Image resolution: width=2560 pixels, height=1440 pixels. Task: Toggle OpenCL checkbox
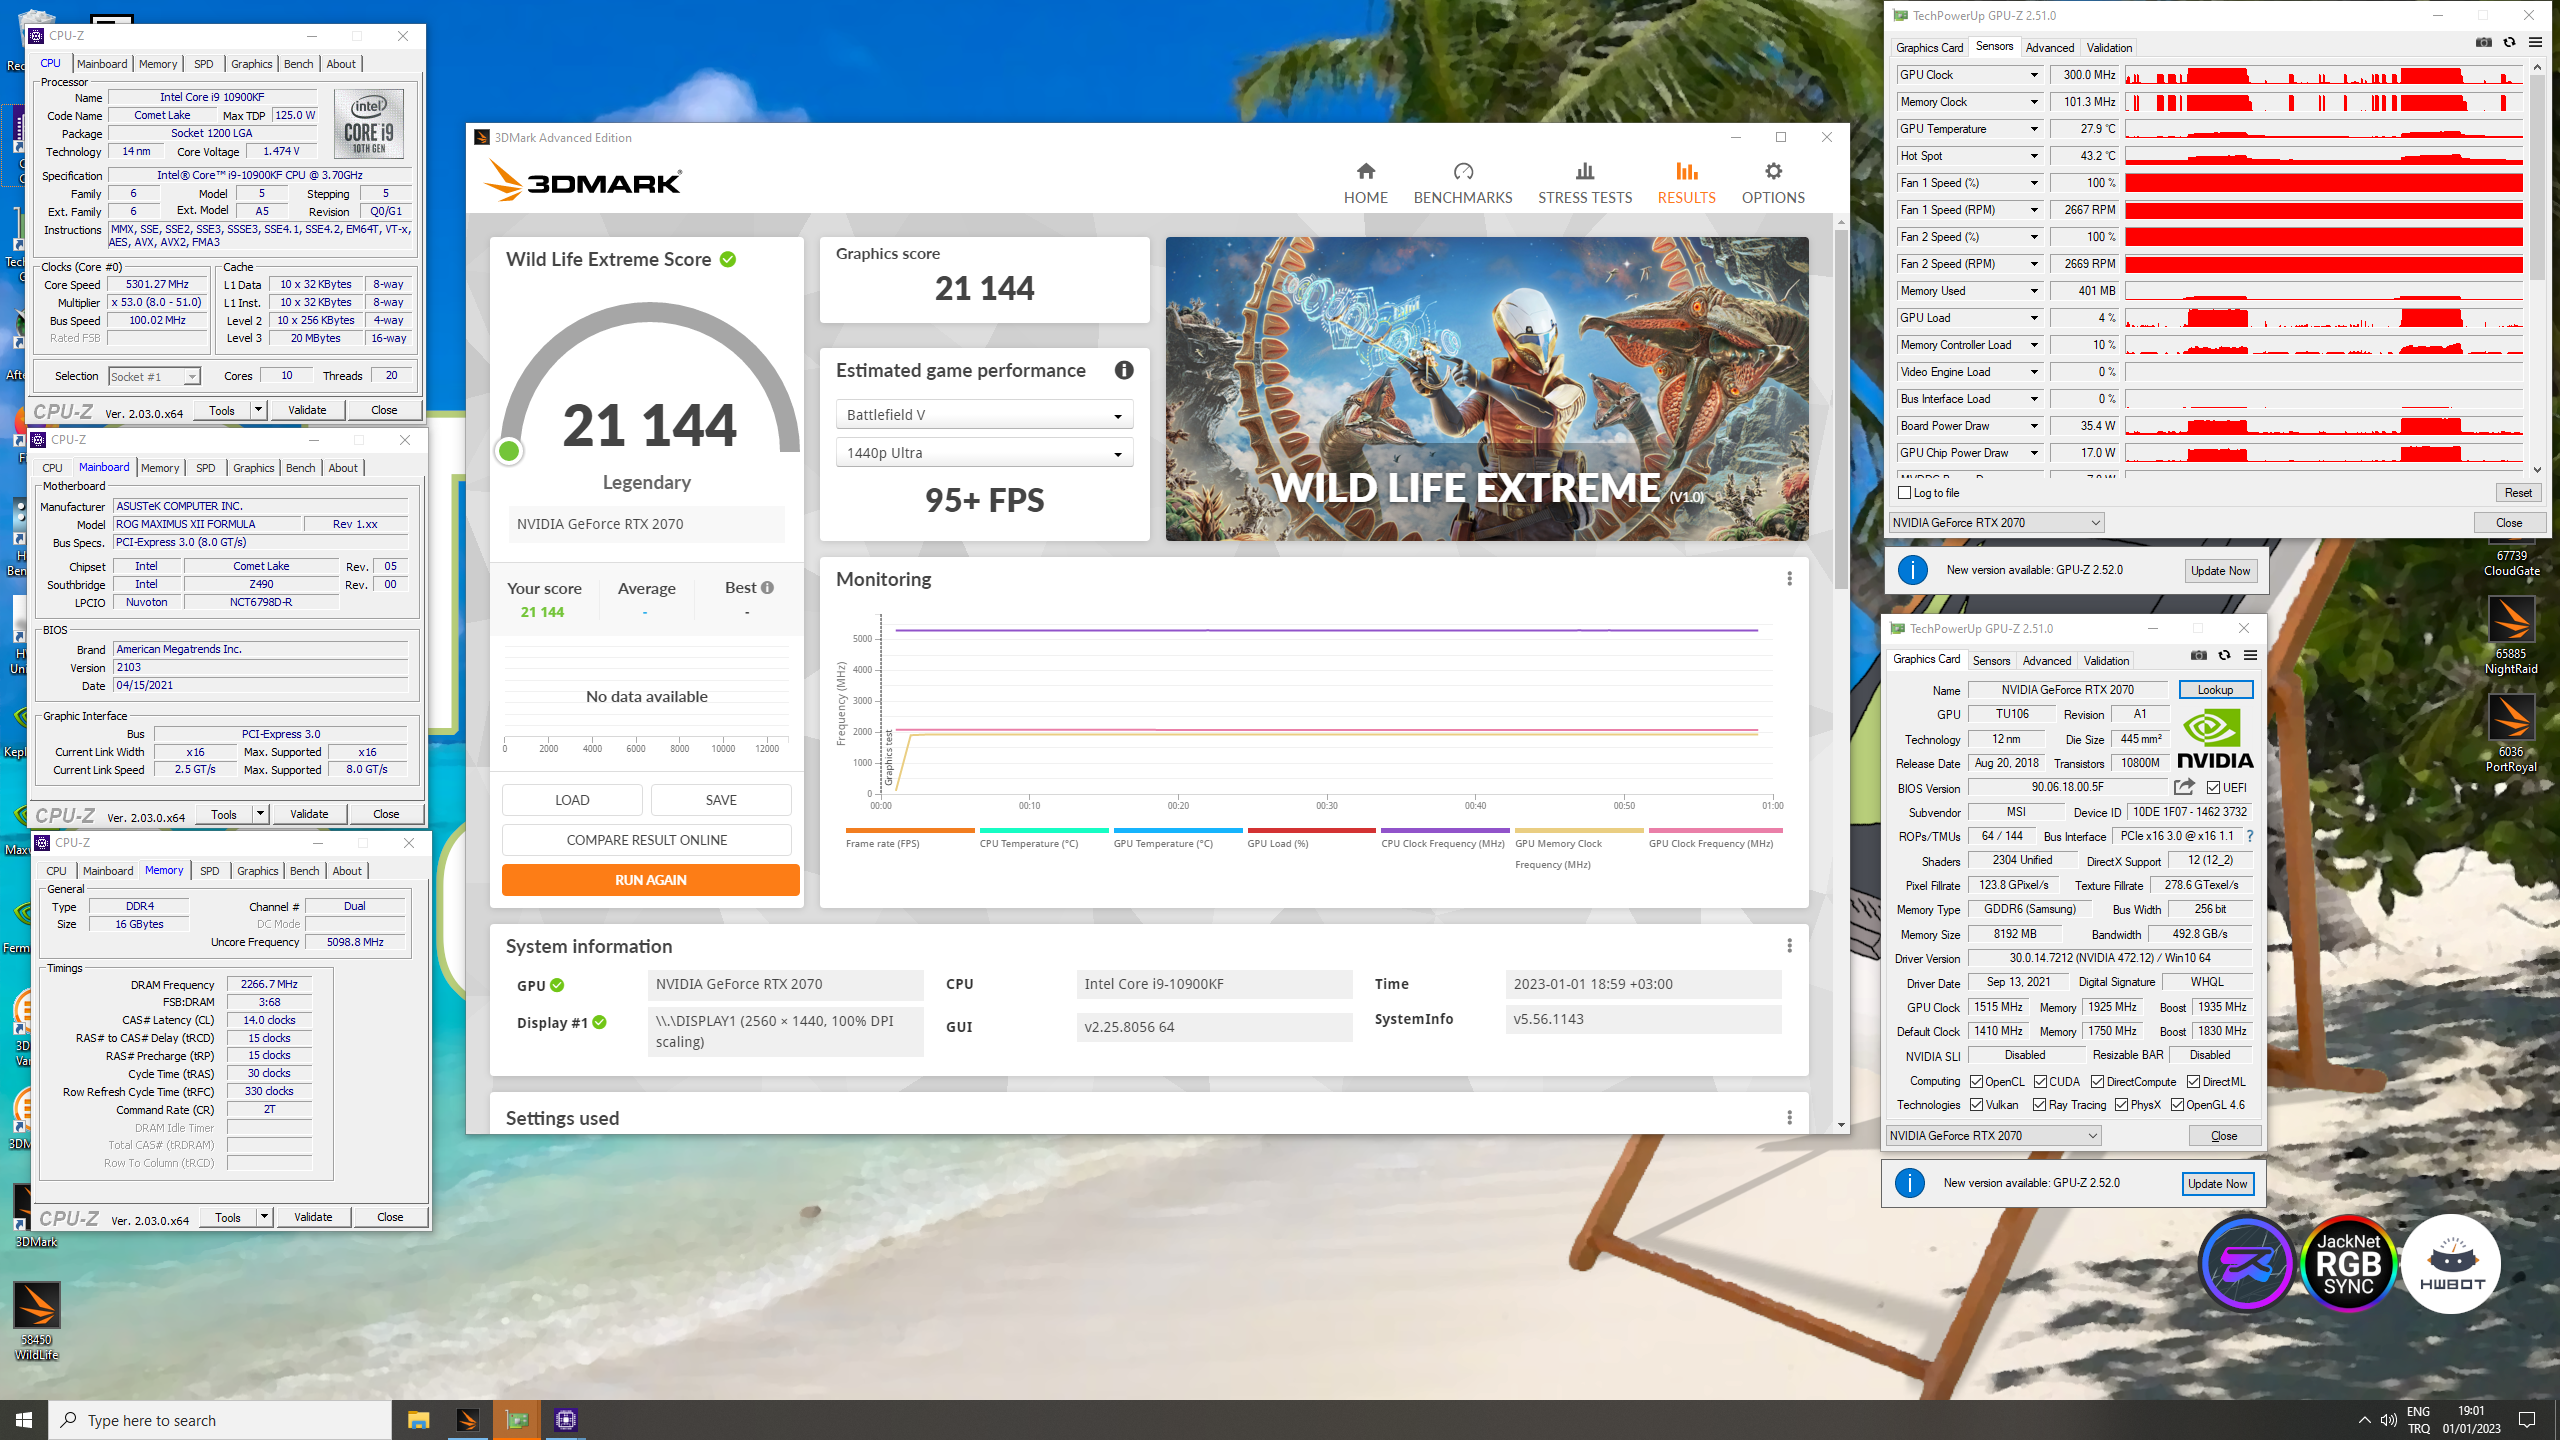(1976, 1081)
